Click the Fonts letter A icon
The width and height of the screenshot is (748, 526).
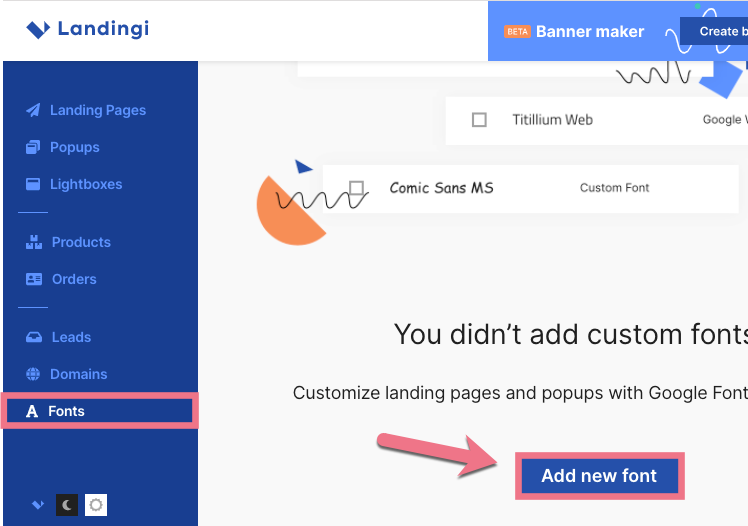click(x=32, y=411)
